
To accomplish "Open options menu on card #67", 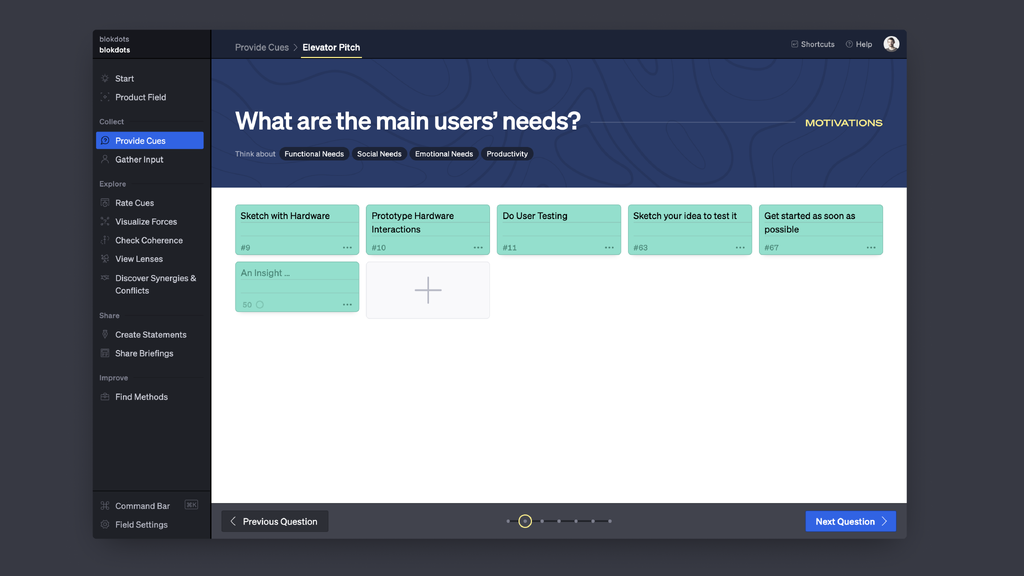I will [x=871, y=248].
